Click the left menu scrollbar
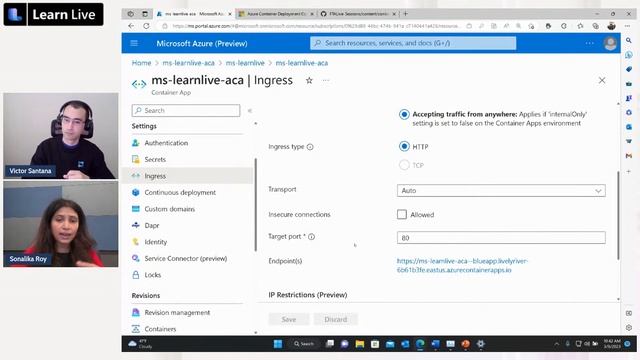Screen dimensions: 640x360 256,204
